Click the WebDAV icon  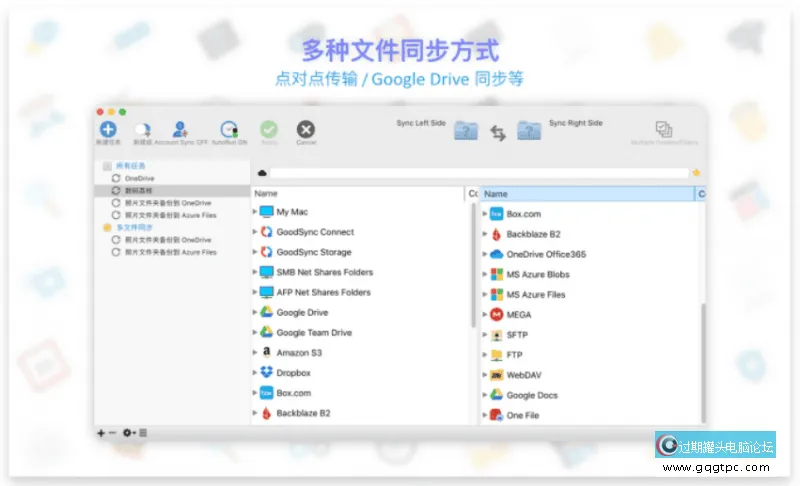click(496, 375)
